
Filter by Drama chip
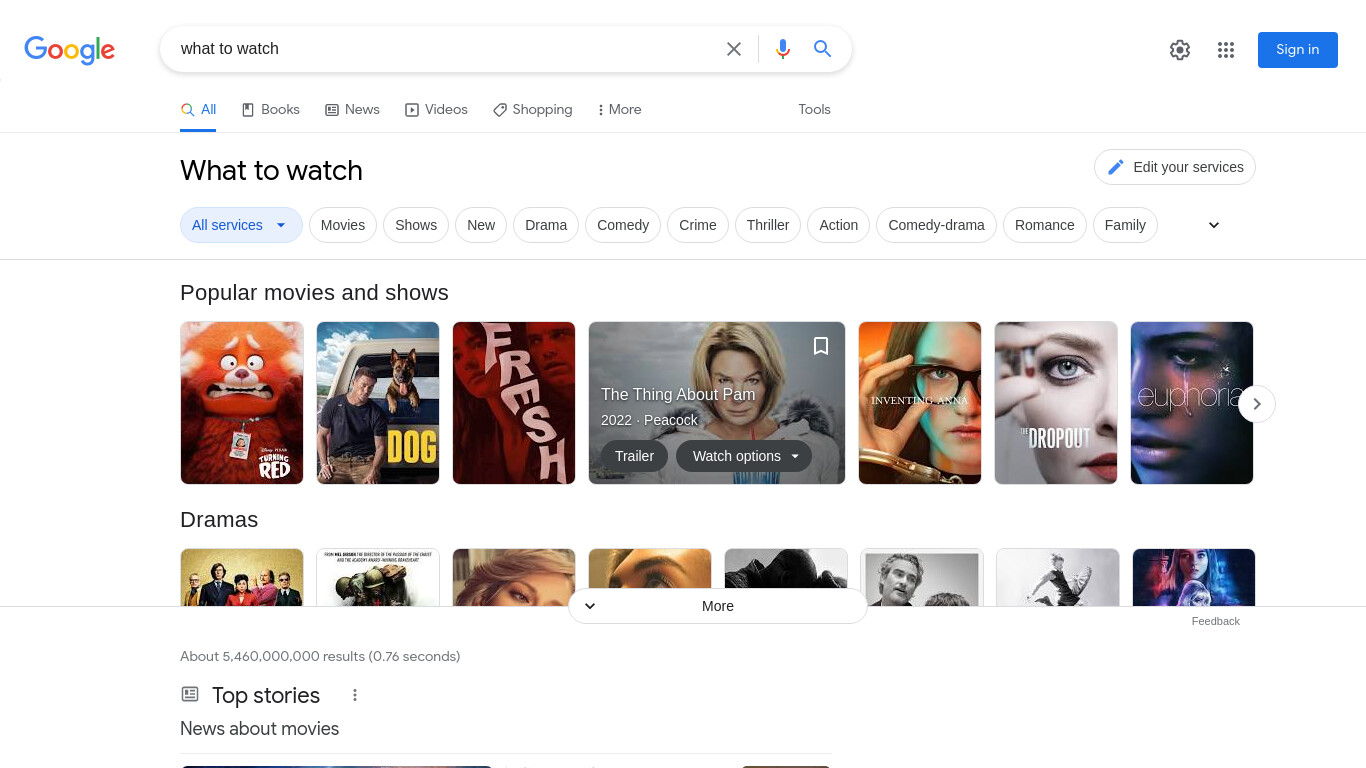546,225
